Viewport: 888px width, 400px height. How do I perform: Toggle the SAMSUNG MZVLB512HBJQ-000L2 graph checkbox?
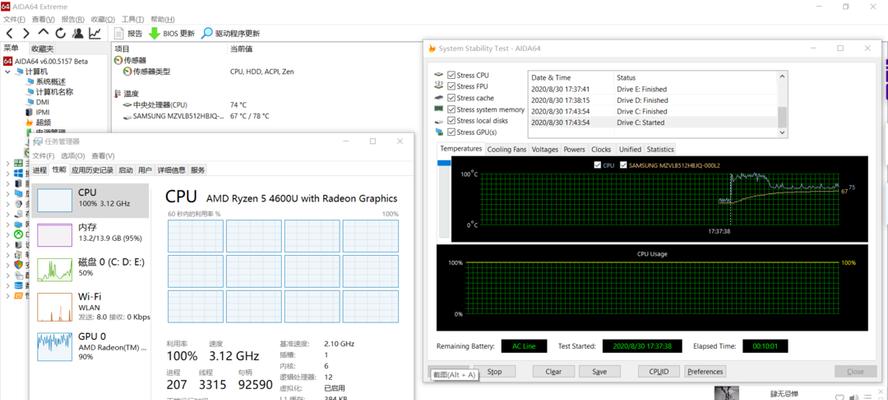click(x=624, y=165)
